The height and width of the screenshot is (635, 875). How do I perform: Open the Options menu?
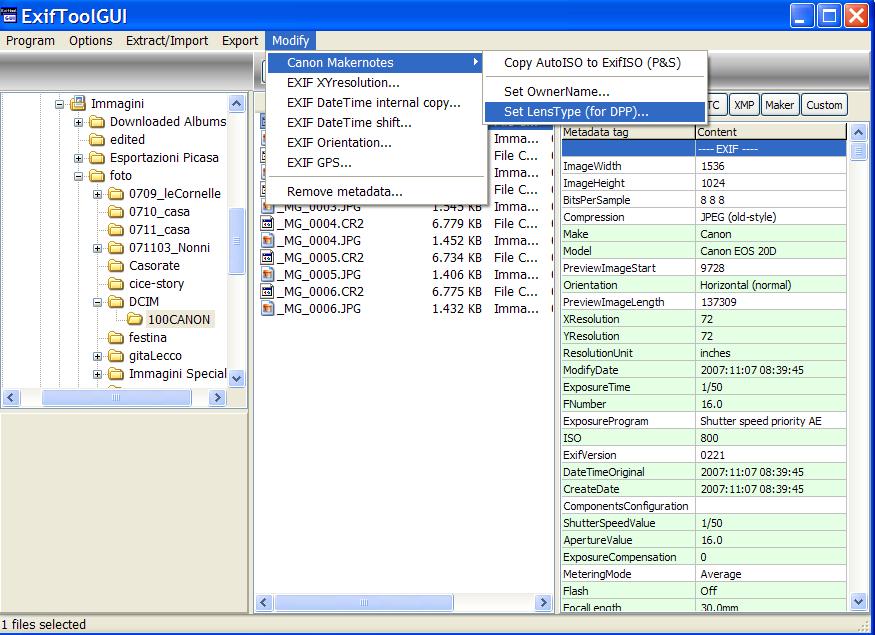[x=90, y=41]
